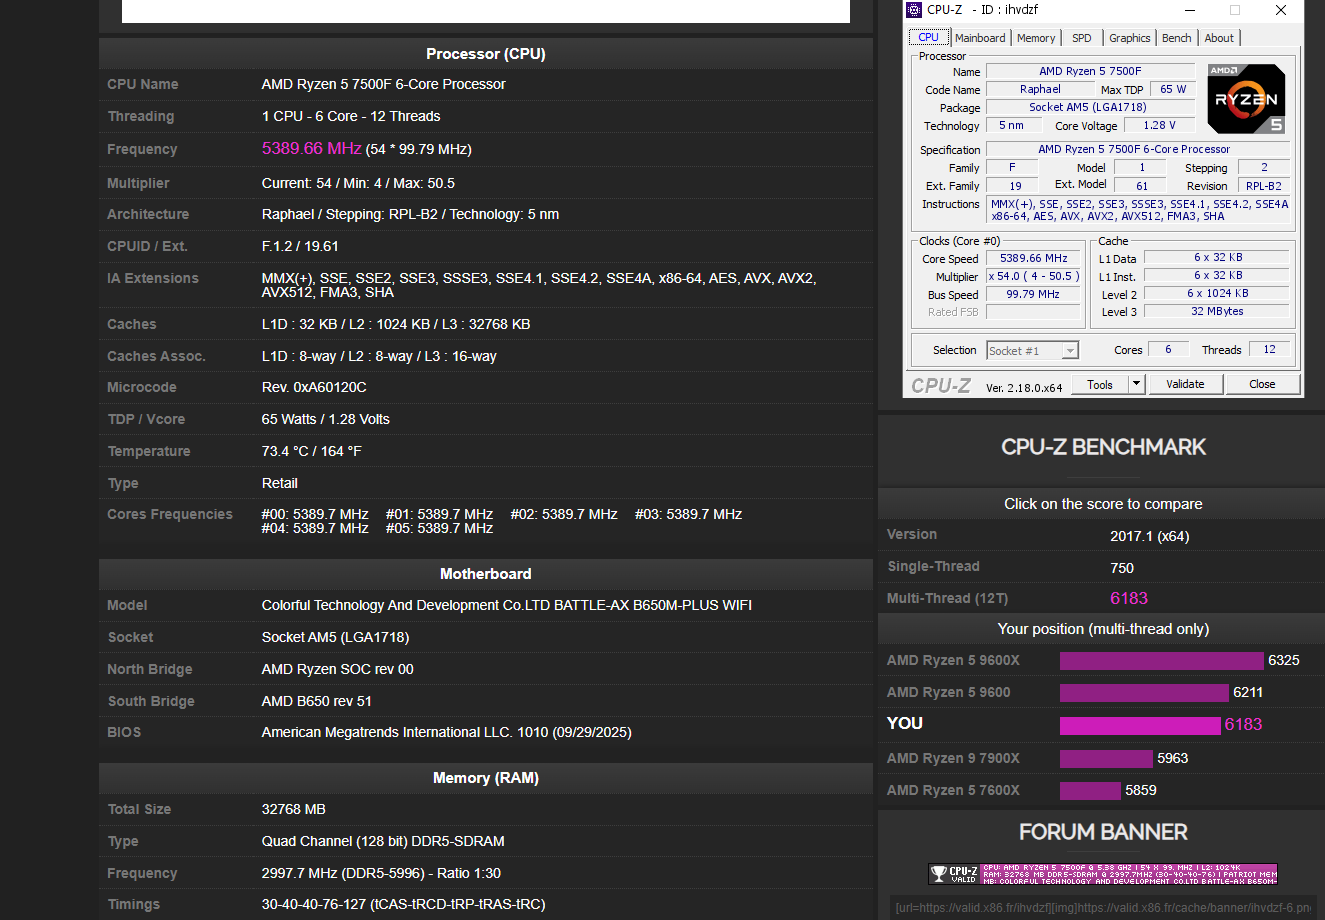Viewport: 1325px width, 920px height.
Task: Click the CPU-Z app icon in title bar
Action: click(x=914, y=10)
